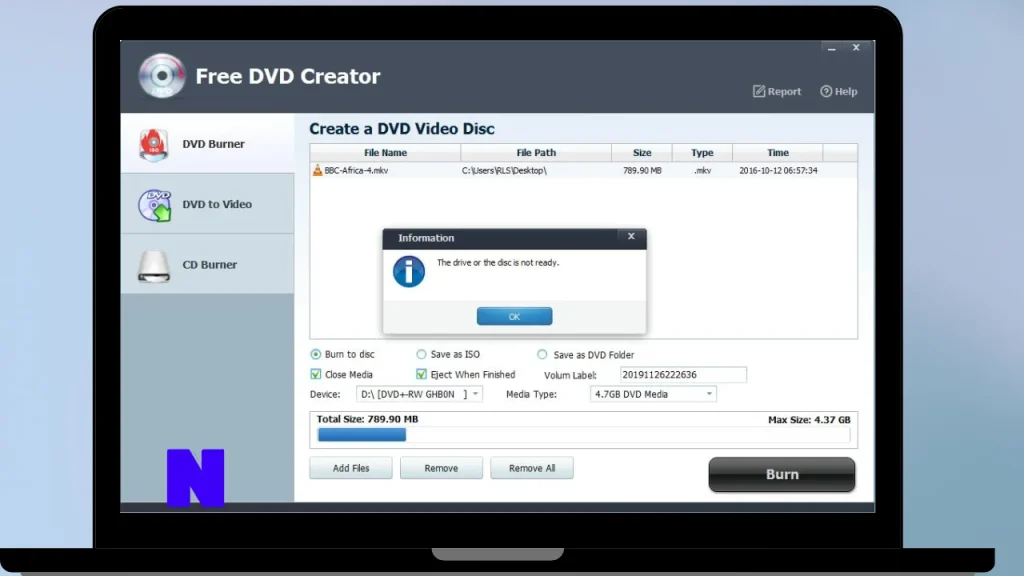Click the 2016-10-12 06:57:34 time cell
Screen dimensions: 1024x576
pyautogui.click(x=778, y=170)
